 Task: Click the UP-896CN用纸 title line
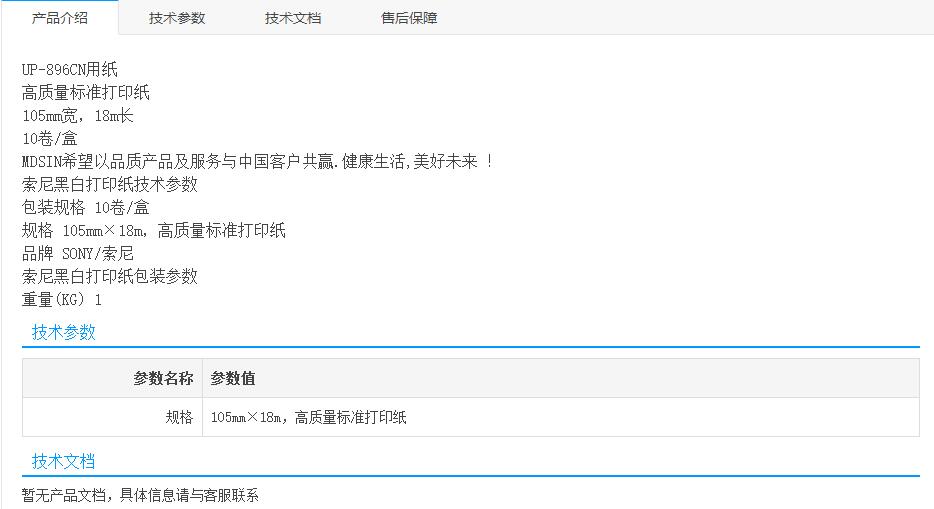[70, 70]
